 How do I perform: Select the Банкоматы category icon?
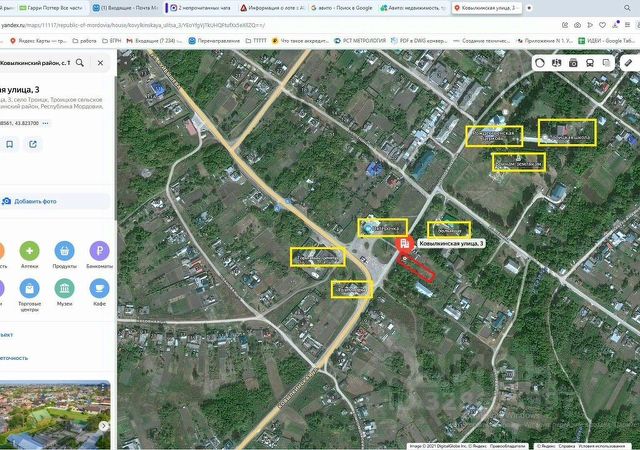point(100,251)
